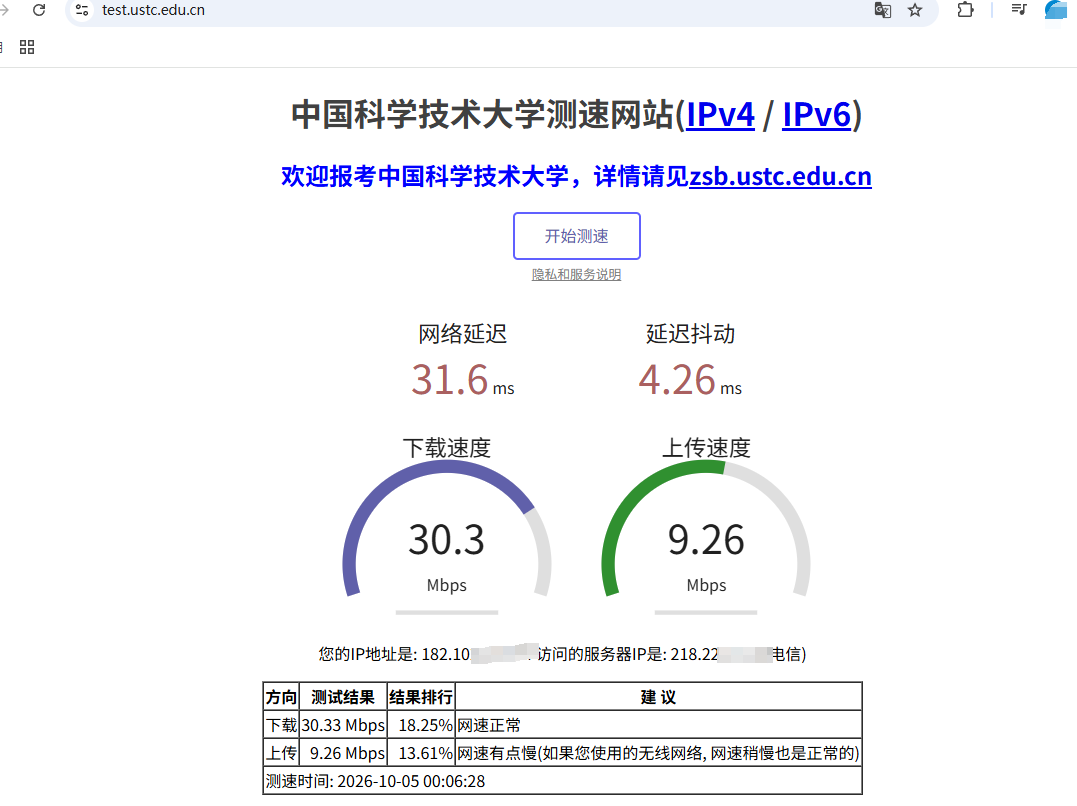Viewport: 1077px width, 806px height.
Task: Click the translate page icon
Action: tap(883, 10)
